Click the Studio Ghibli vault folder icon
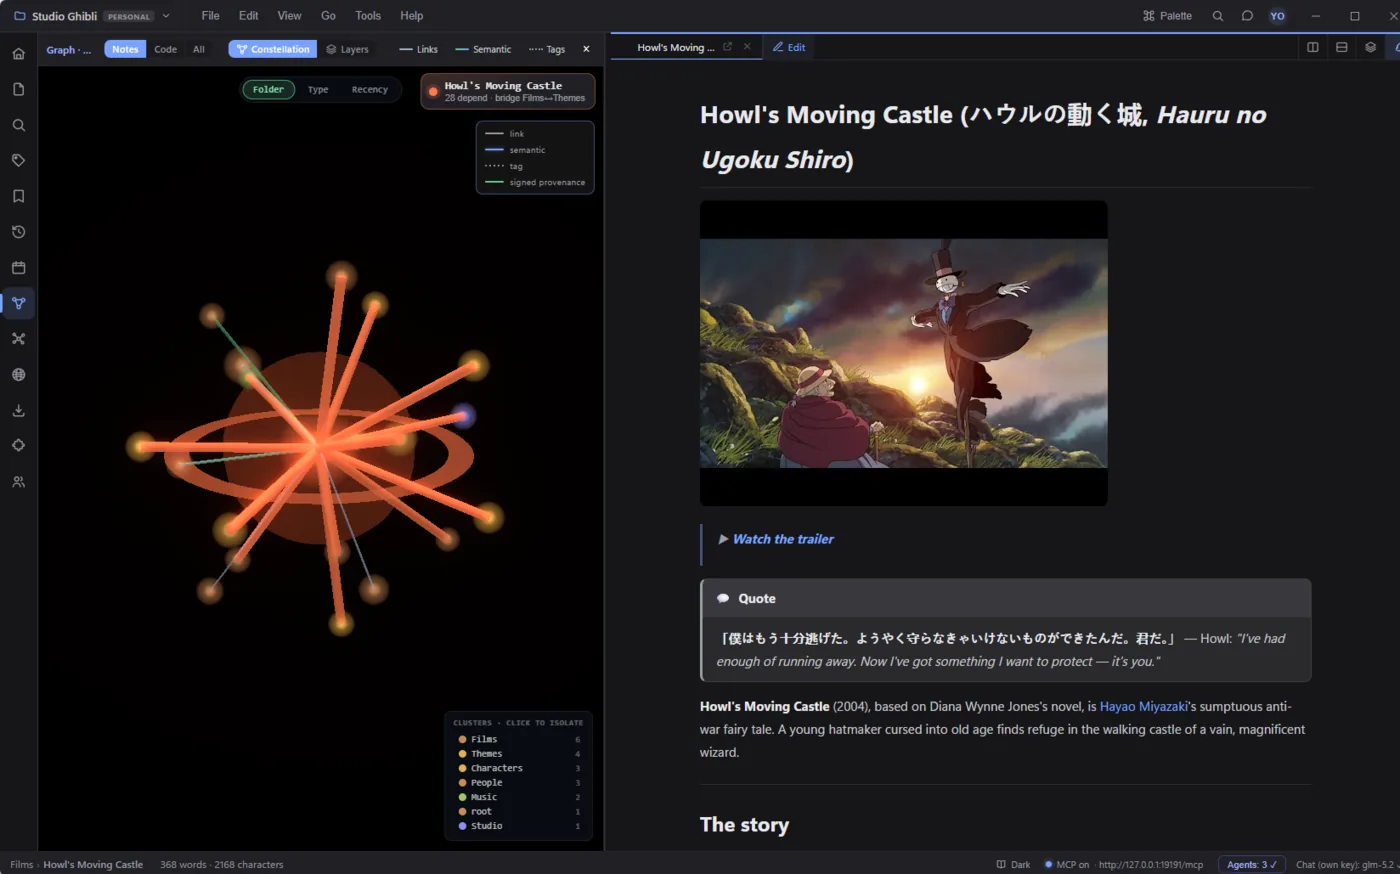Viewport: 1400px width, 874px height. [x=19, y=16]
